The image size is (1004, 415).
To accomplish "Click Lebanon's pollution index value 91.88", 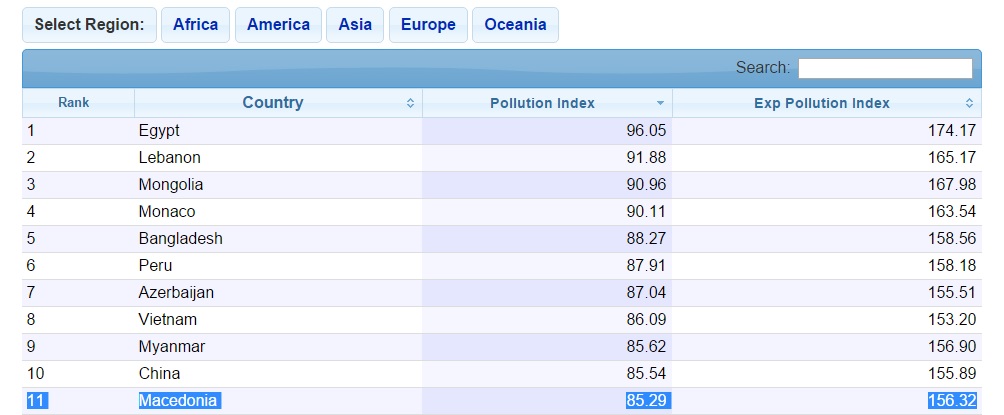I will pos(646,158).
